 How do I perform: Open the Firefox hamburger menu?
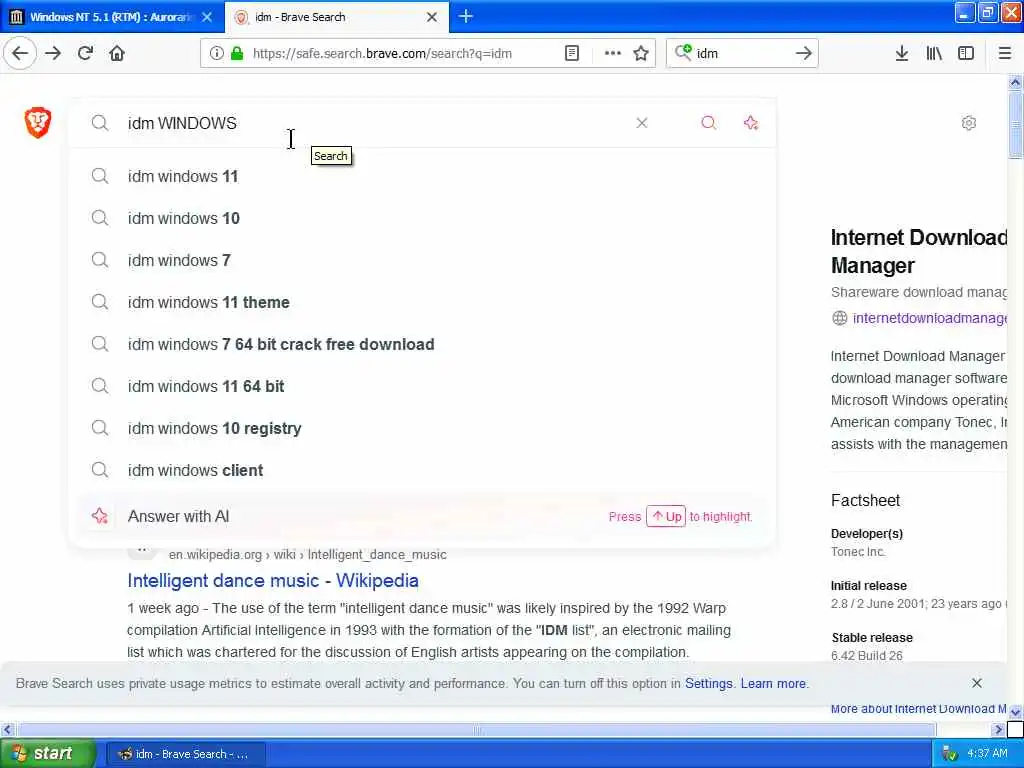pyautogui.click(x=1004, y=53)
